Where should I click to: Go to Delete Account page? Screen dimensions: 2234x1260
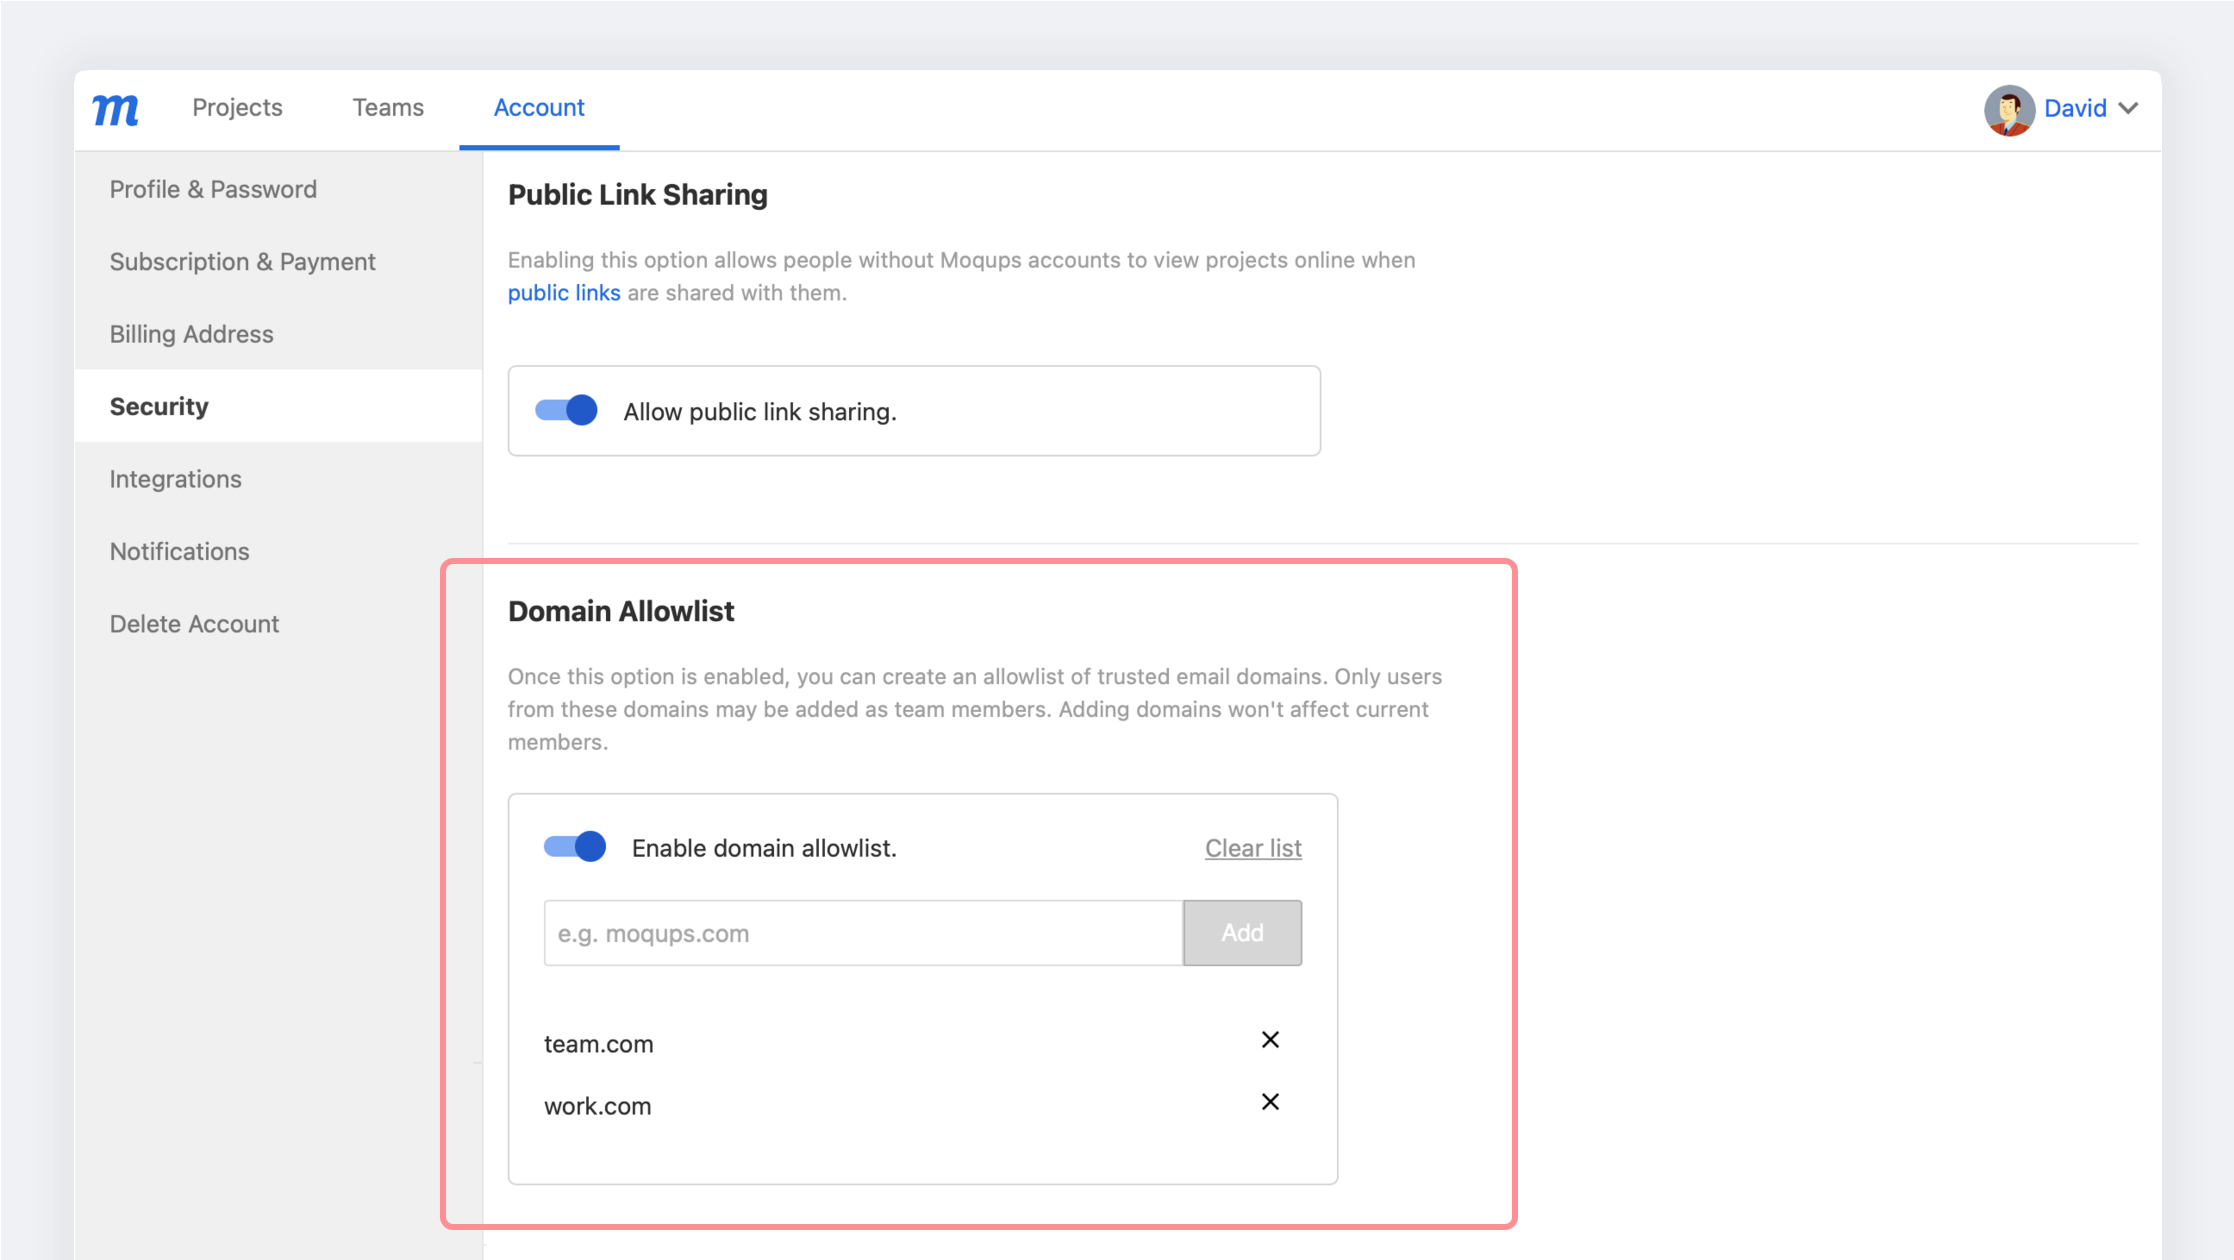[194, 624]
